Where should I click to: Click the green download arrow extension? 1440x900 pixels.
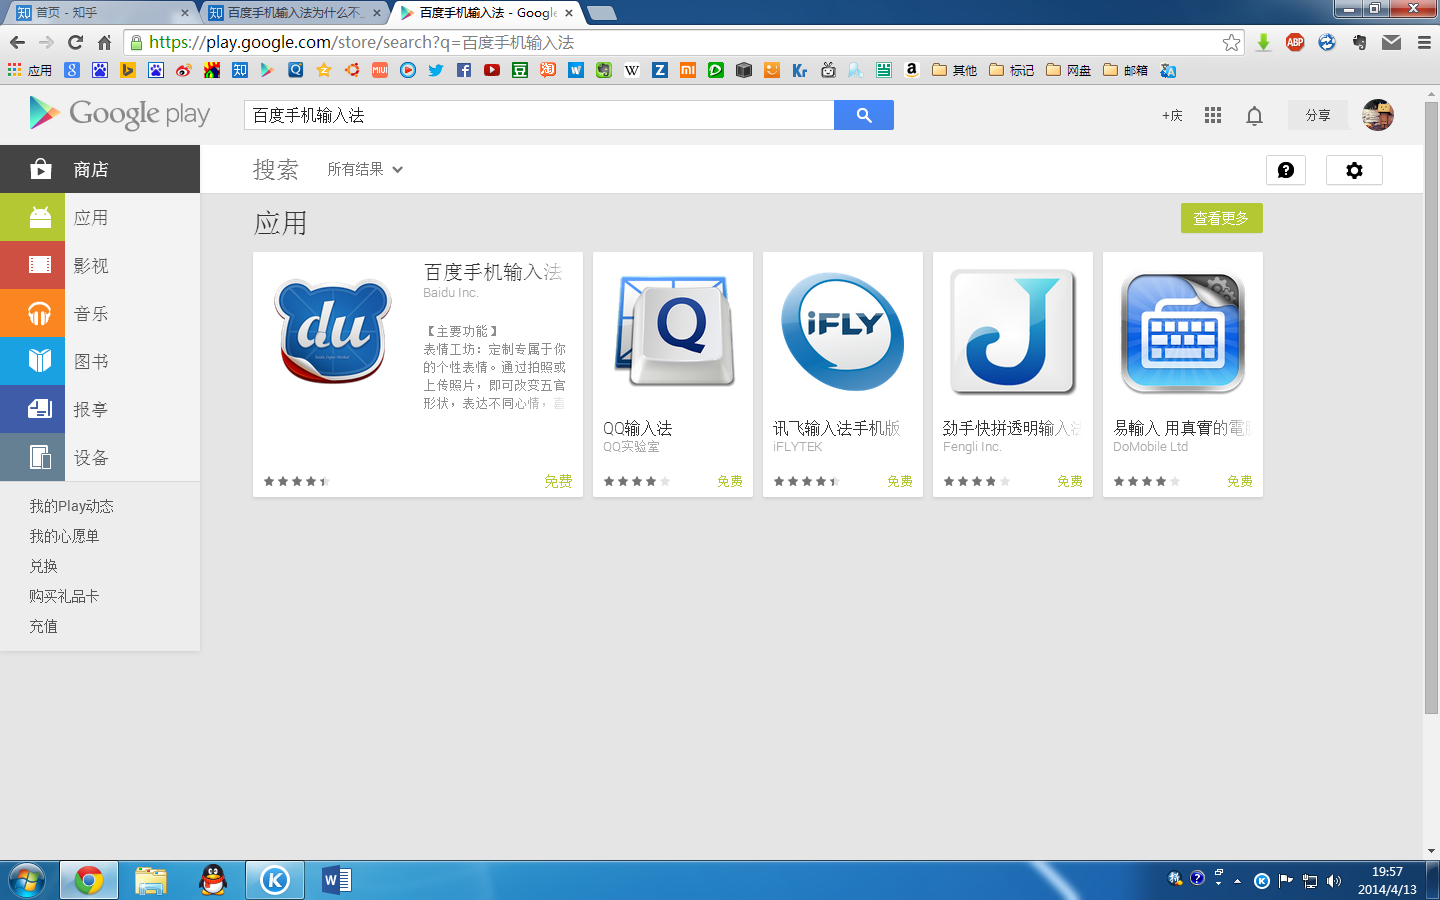coord(1263,42)
